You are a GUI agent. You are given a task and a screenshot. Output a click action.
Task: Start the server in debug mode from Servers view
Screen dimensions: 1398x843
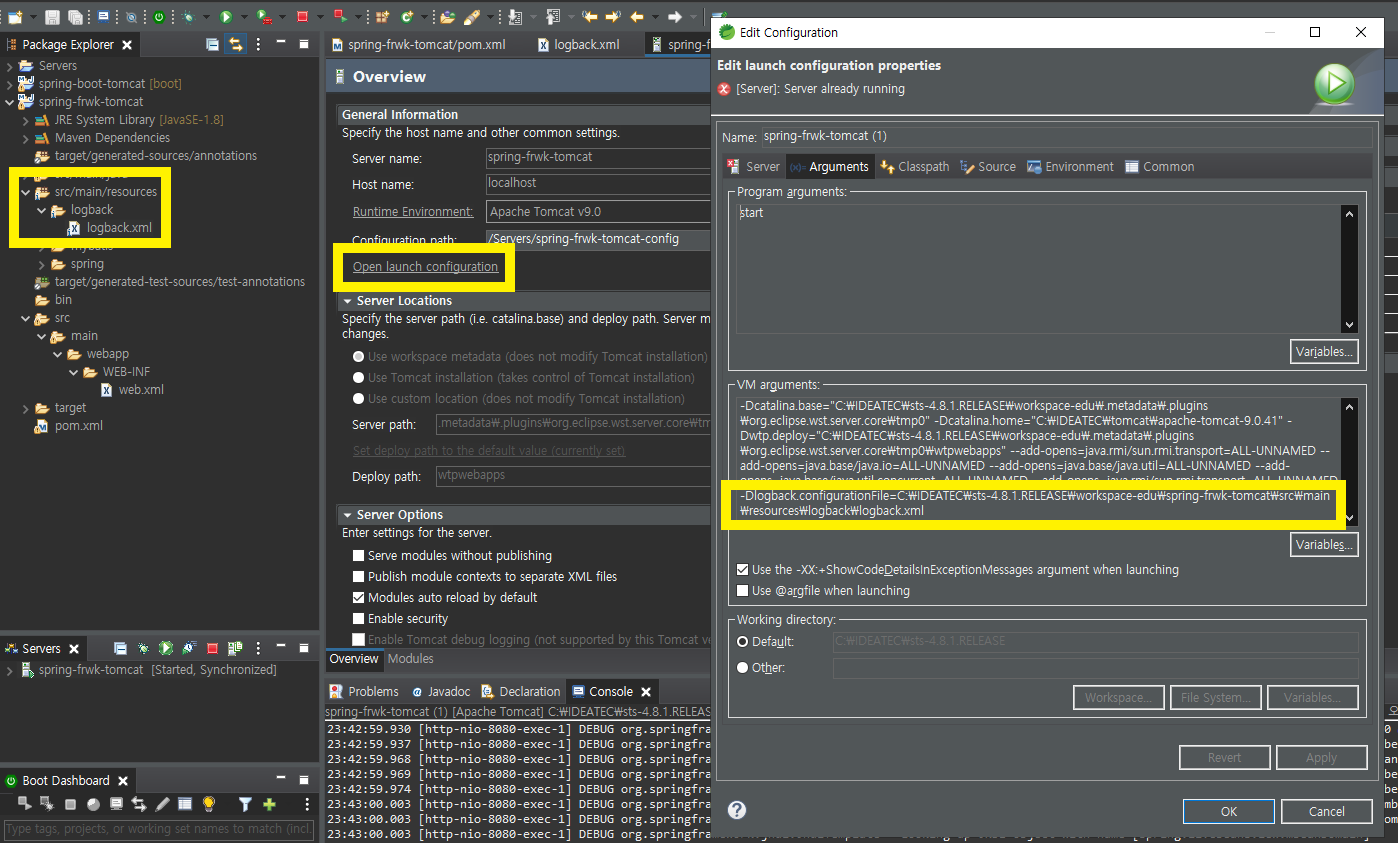point(144,648)
